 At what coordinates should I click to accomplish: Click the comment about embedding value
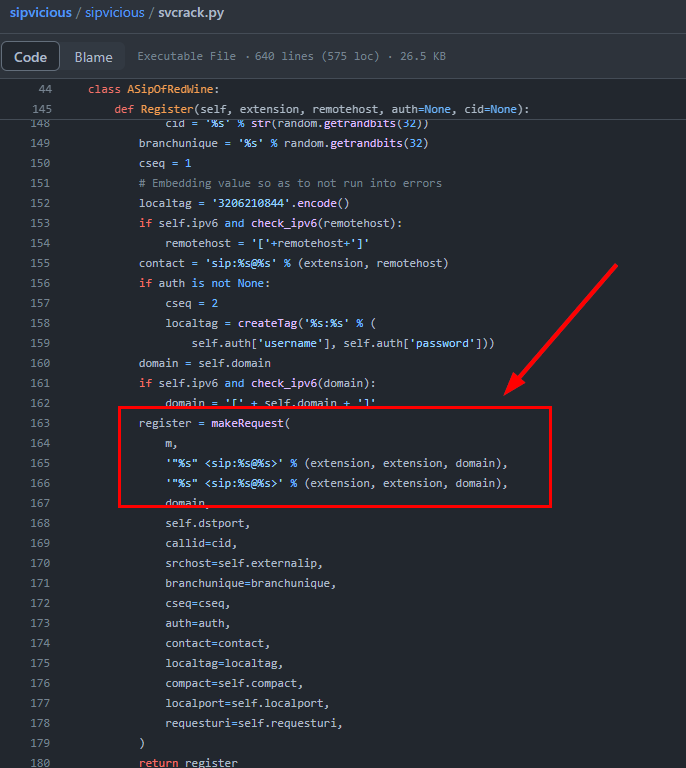click(x=290, y=183)
